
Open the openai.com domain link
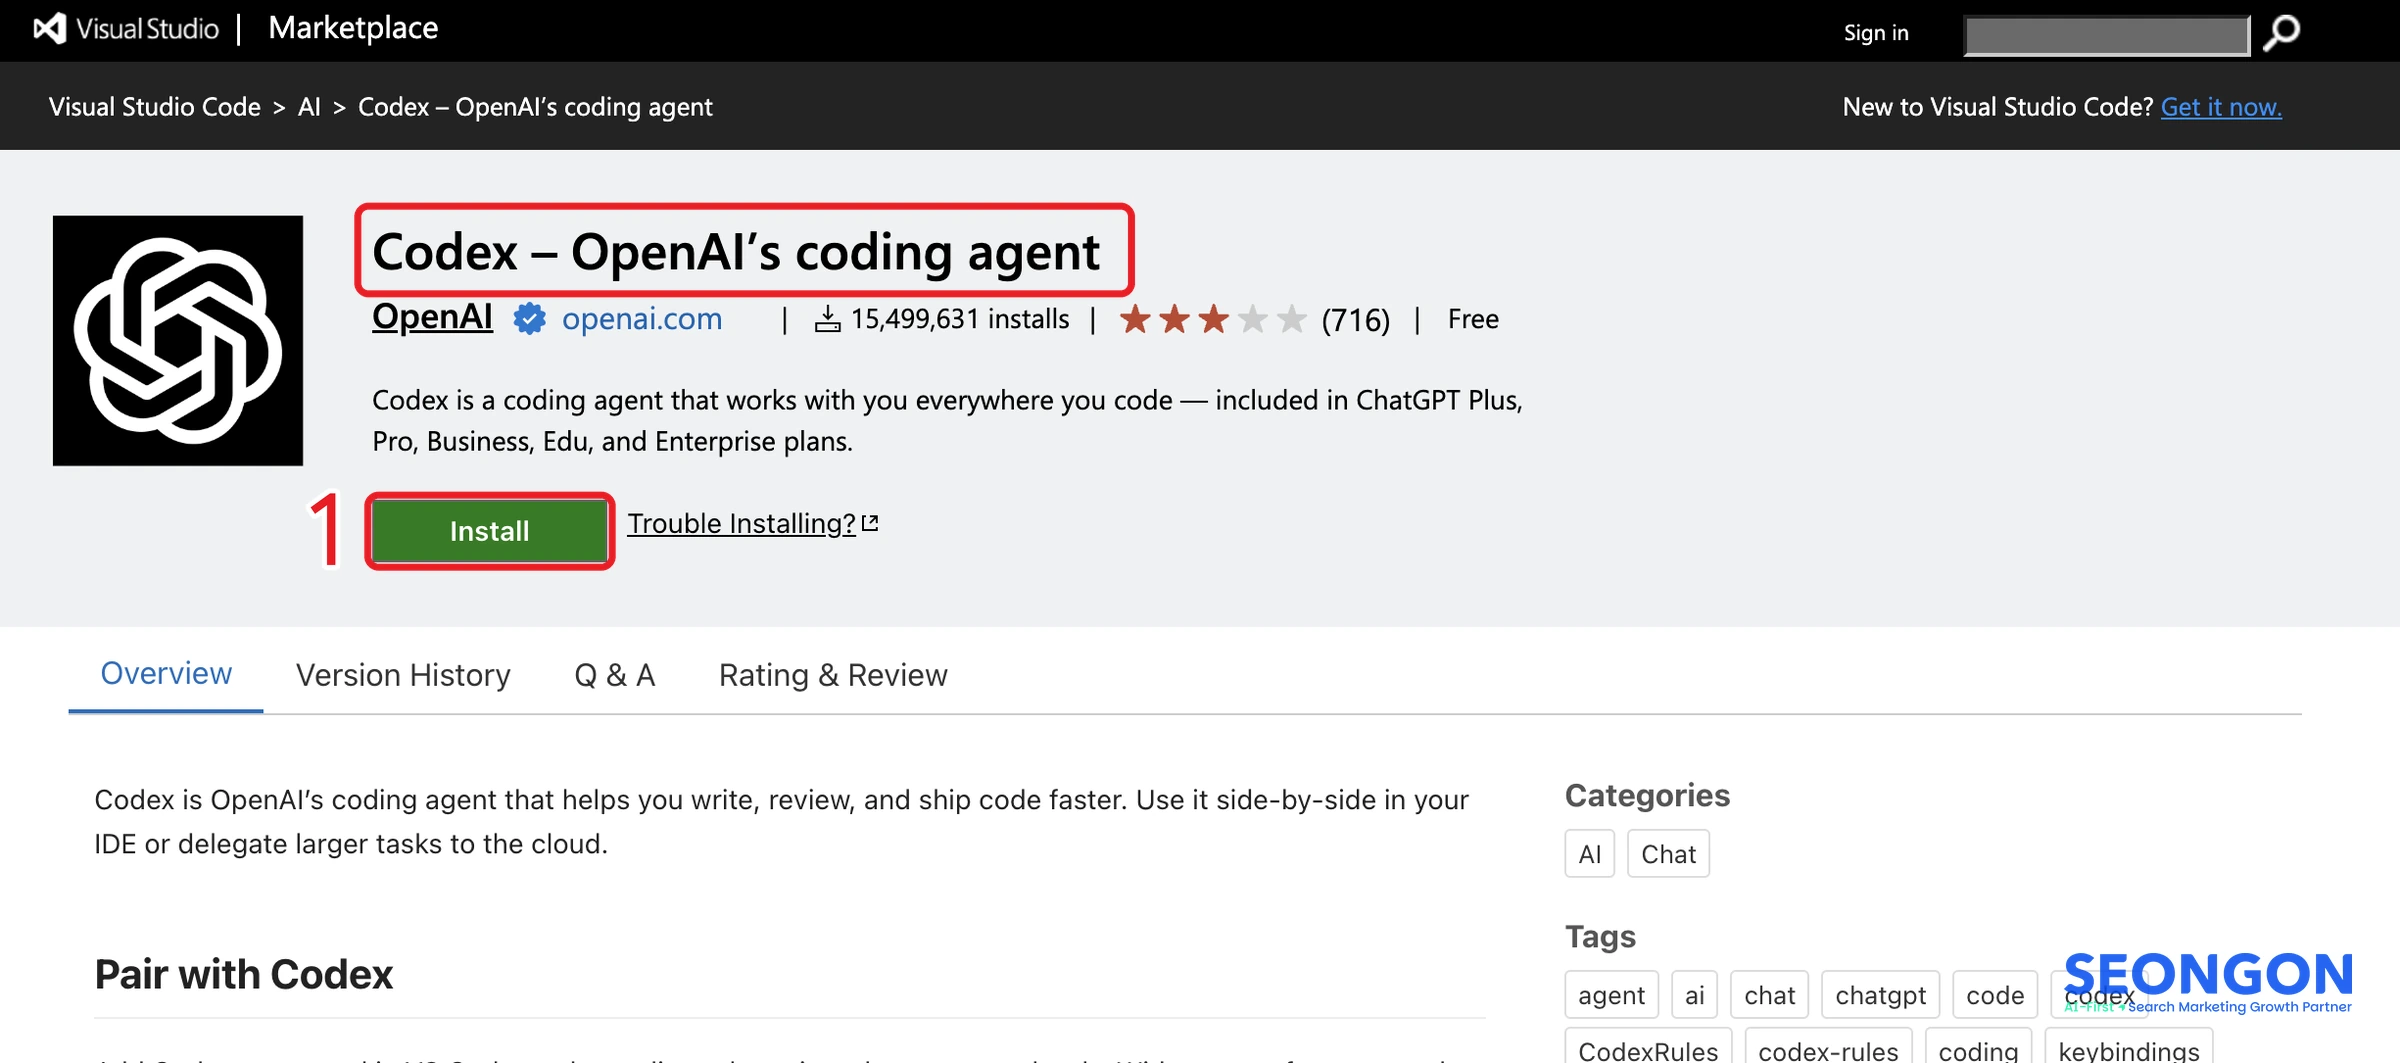pyautogui.click(x=642, y=319)
